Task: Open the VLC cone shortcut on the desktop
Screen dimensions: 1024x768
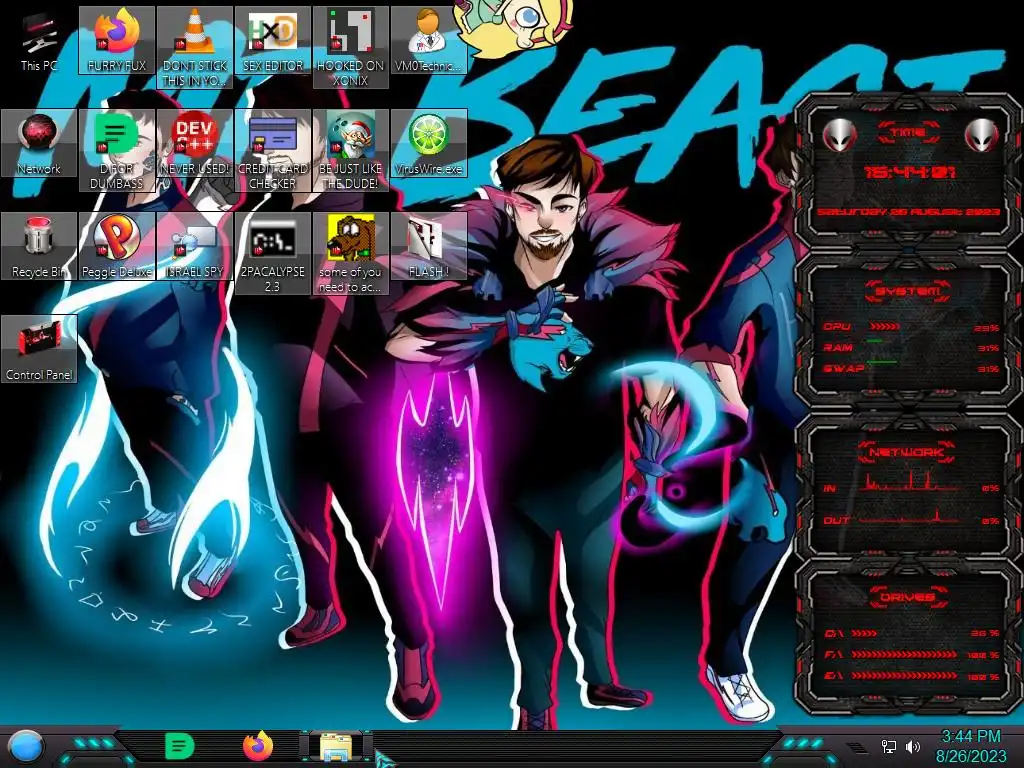Action: (195, 48)
